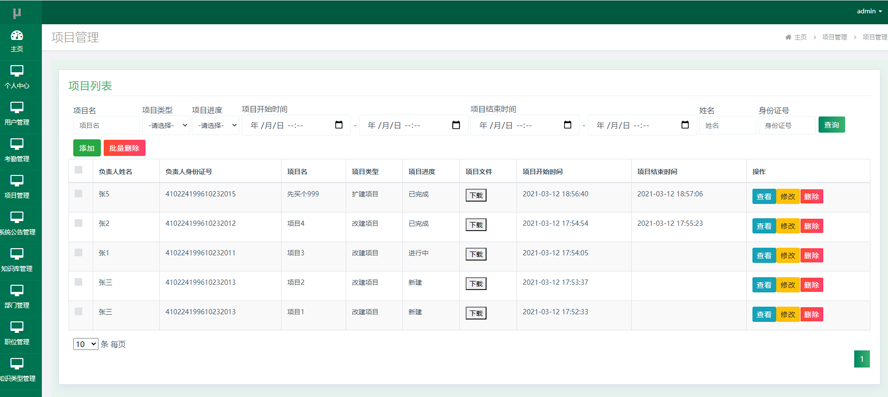Download file for 项目2
This screenshot has width=888, height=397.
(x=476, y=284)
